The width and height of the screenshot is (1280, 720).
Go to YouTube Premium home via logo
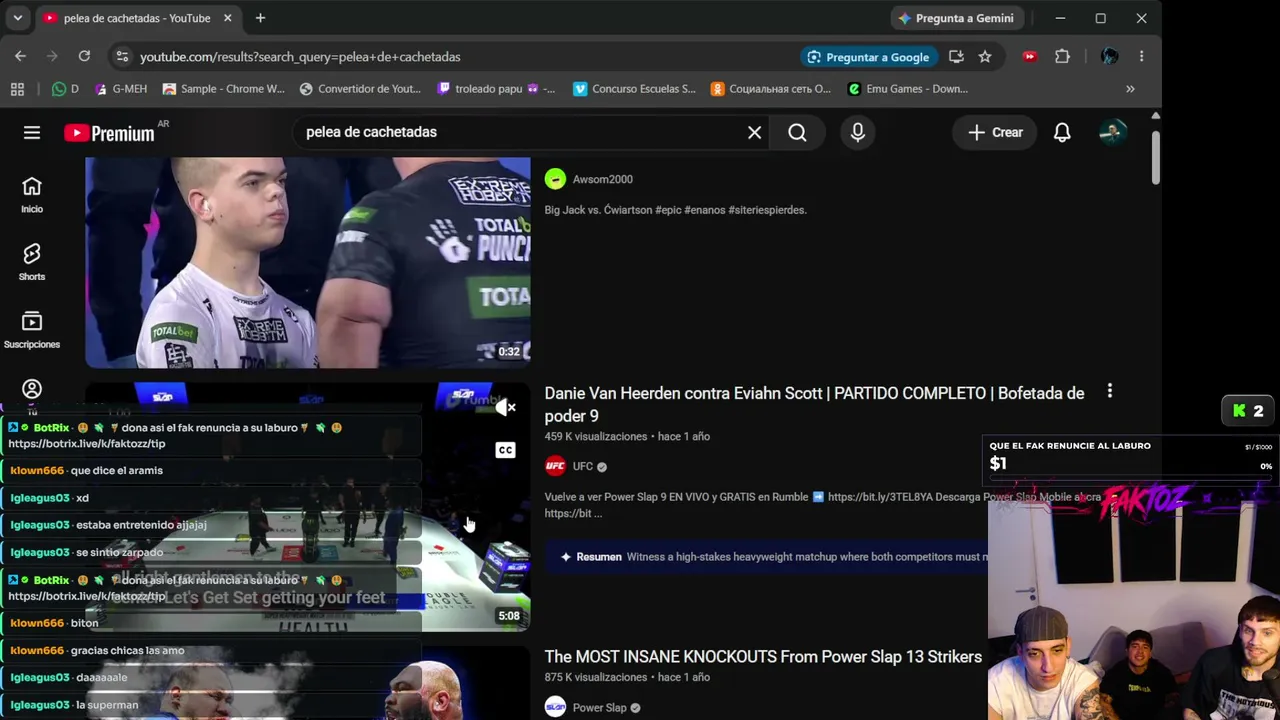109,133
